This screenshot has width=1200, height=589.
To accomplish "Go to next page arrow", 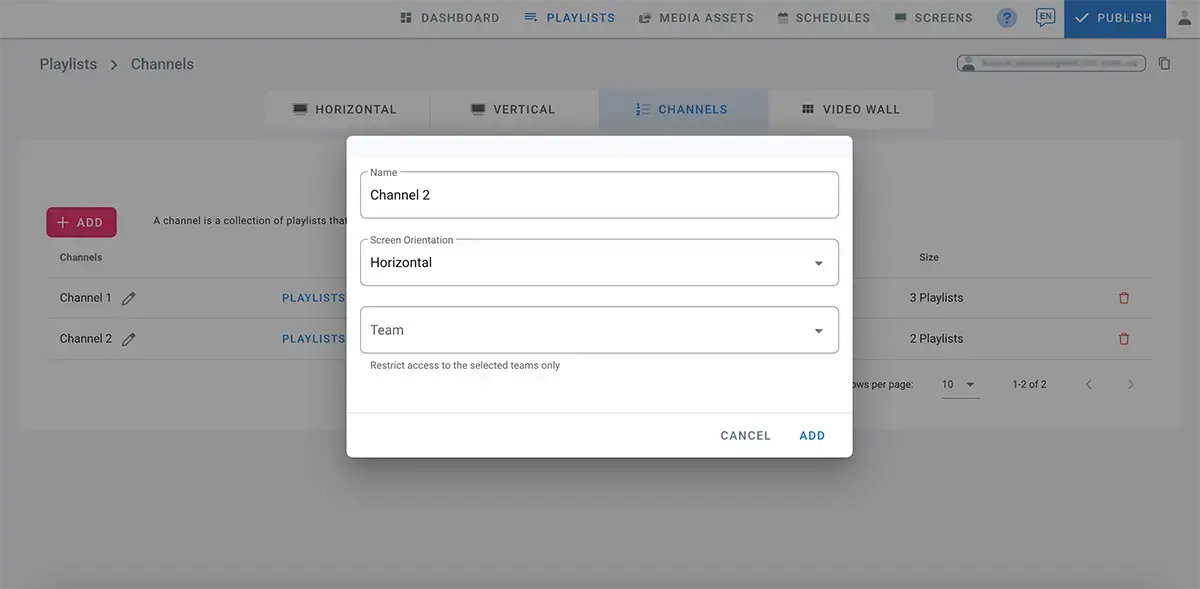I will pos(1131,385).
